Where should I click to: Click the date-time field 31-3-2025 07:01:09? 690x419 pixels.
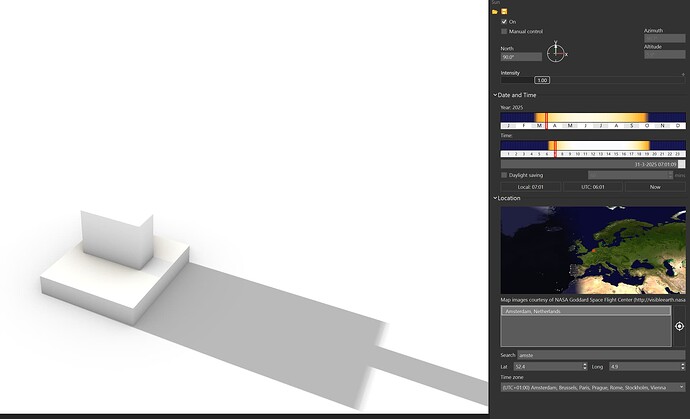tap(589, 164)
